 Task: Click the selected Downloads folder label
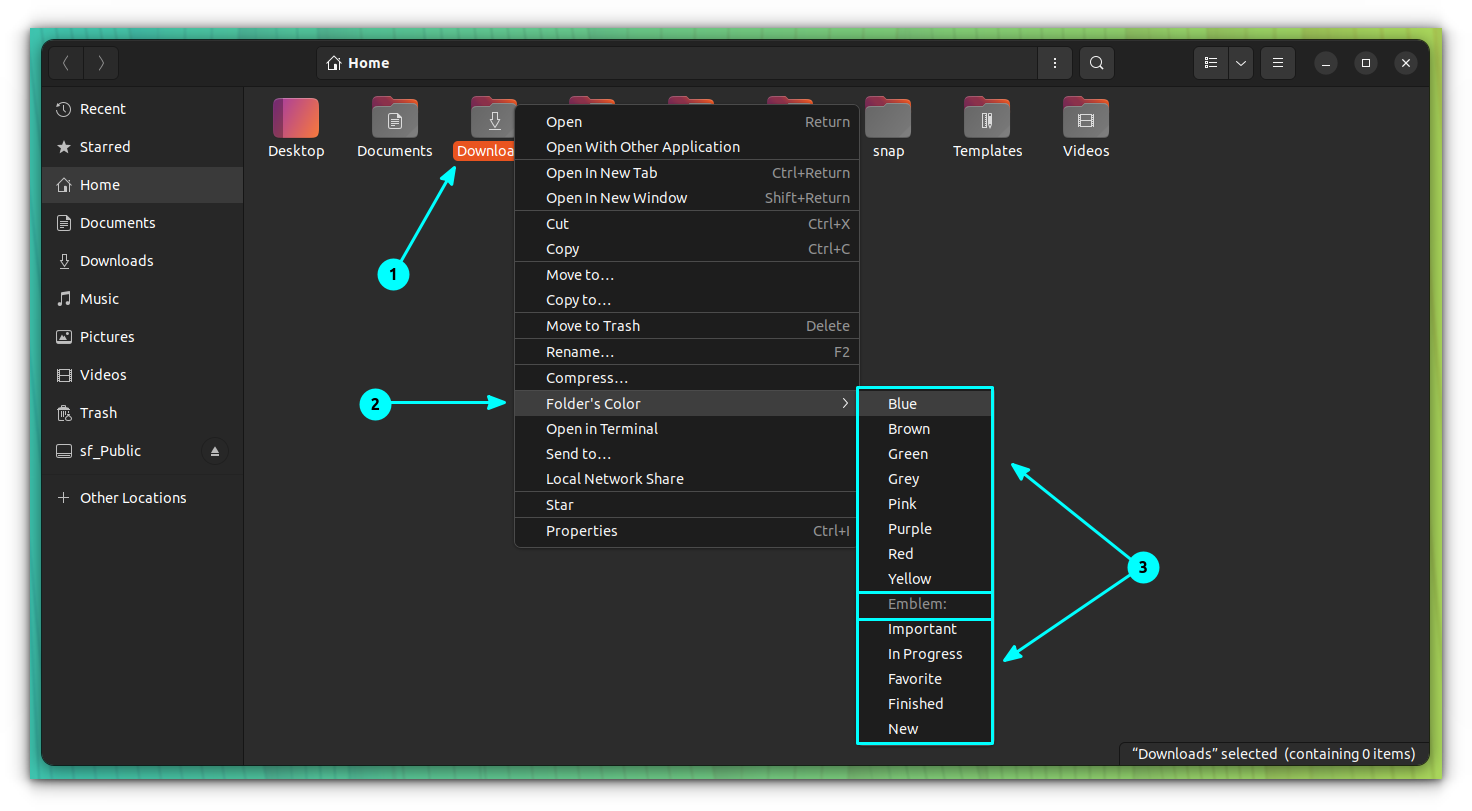pyautogui.click(x=484, y=151)
